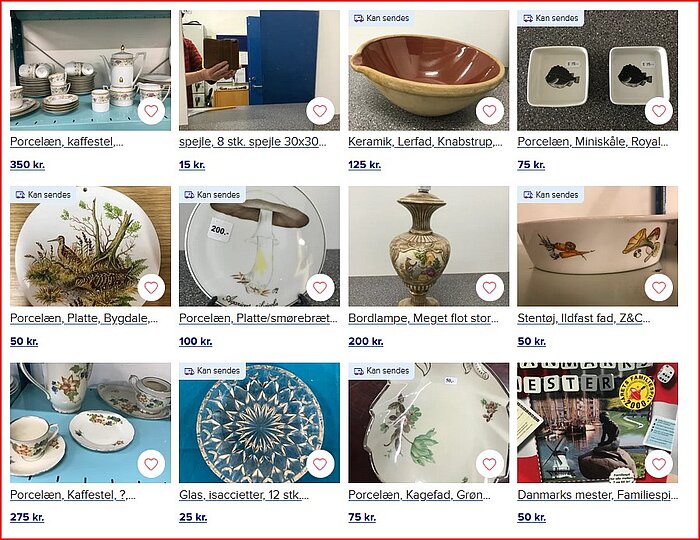This screenshot has height=540, width=700.
Task: View the antique table lamp photo
Action: coord(429,246)
